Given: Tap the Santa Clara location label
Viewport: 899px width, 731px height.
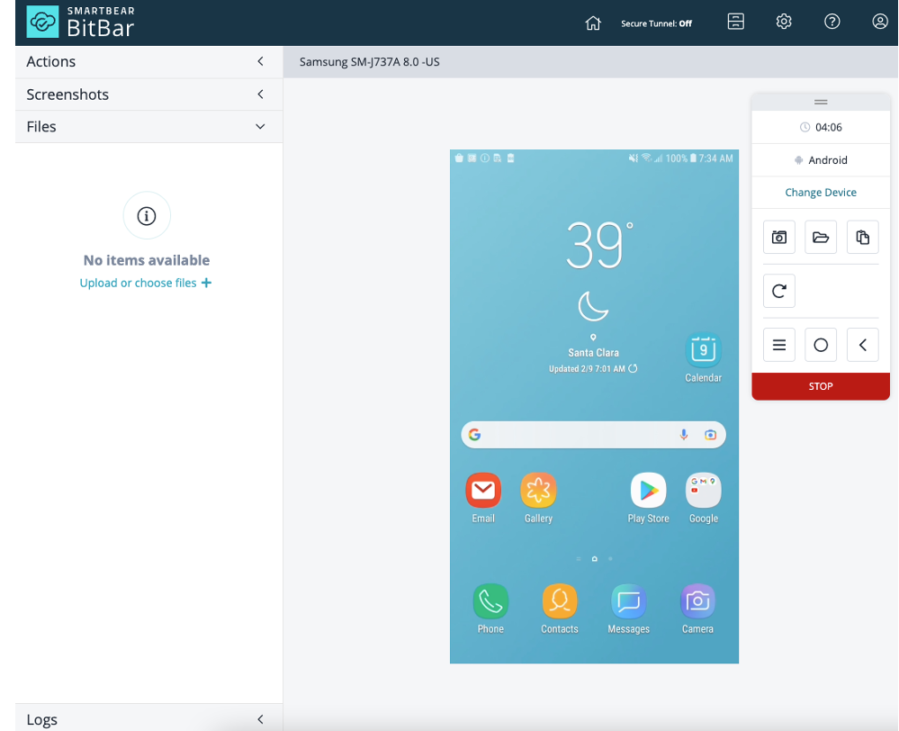Looking at the screenshot, I should (593, 353).
